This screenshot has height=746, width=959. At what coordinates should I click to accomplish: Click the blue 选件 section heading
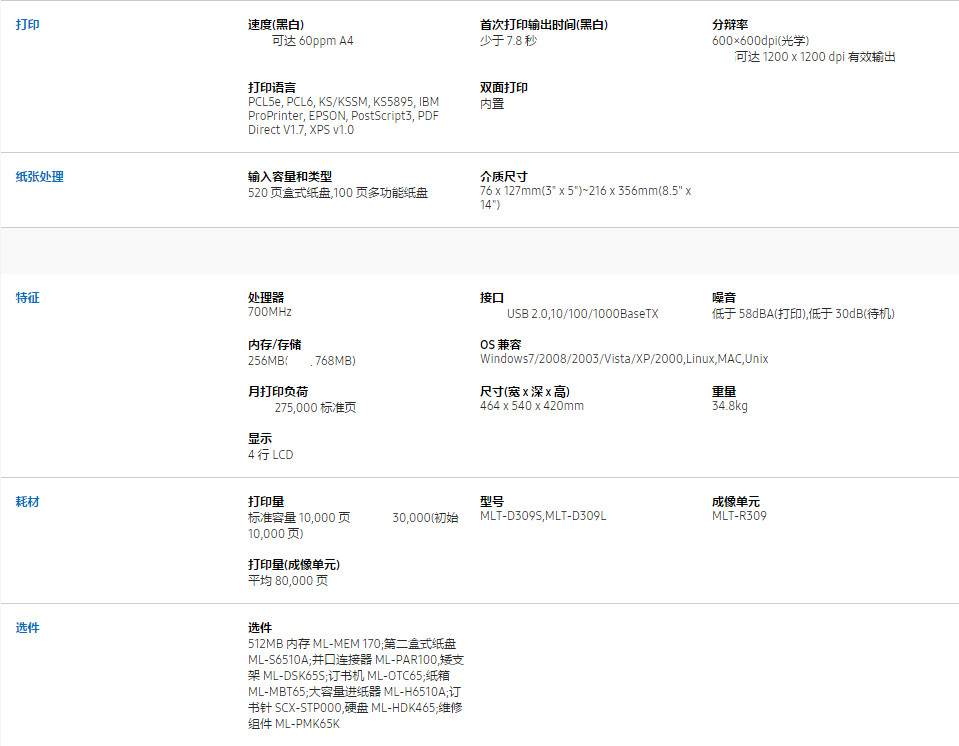tap(27, 627)
